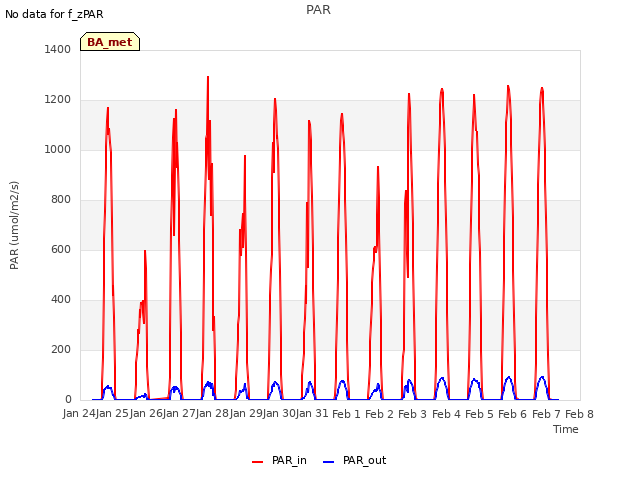Click the Jan 24 x-axis label
The height and width of the screenshot is (480, 640).
coord(79,414)
